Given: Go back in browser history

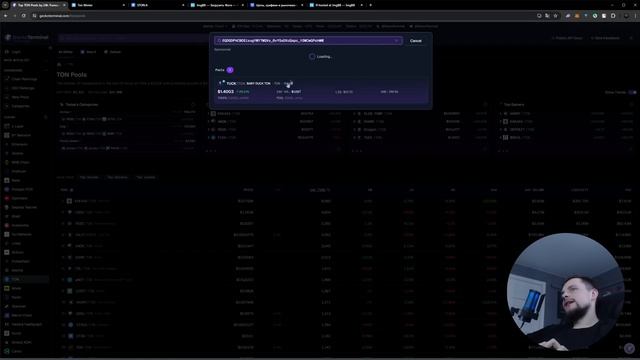Looking at the screenshot, I should click(6, 16).
